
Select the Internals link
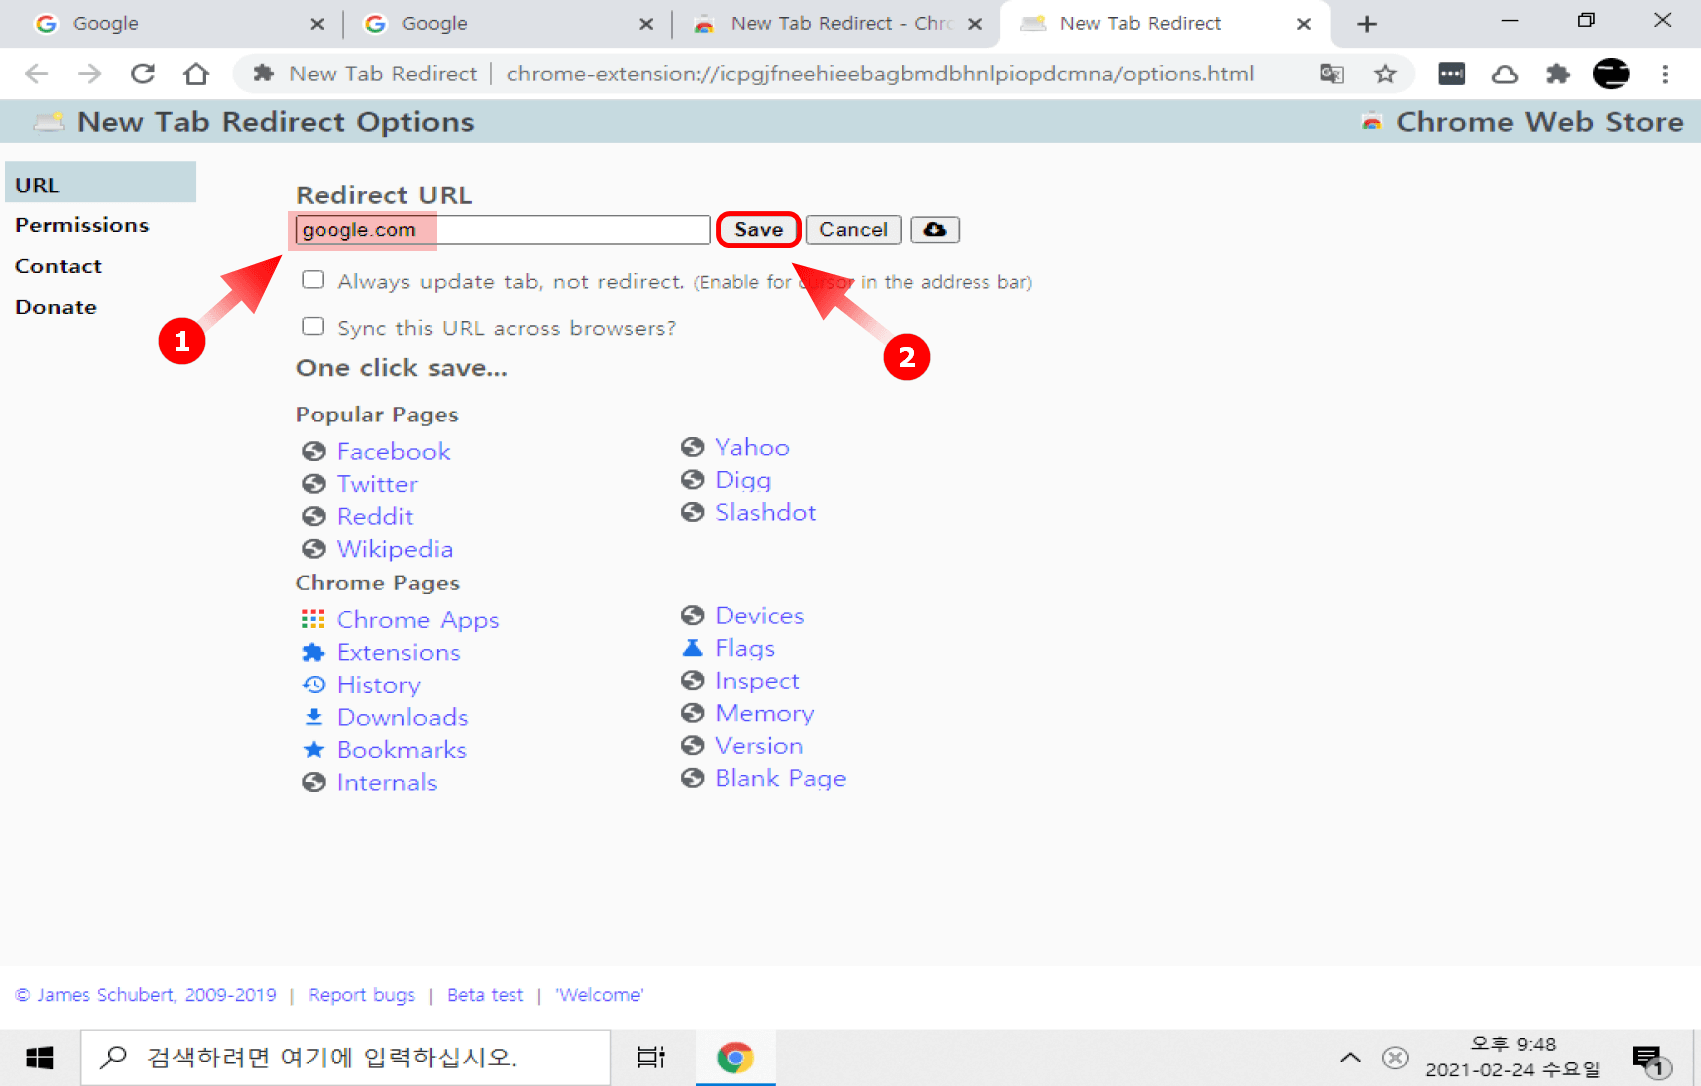click(386, 782)
